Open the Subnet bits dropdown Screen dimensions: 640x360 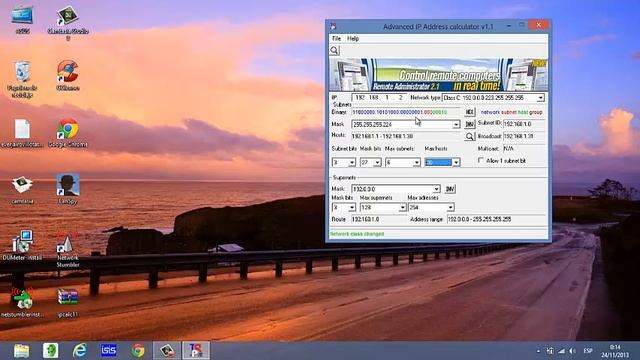(352, 162)
